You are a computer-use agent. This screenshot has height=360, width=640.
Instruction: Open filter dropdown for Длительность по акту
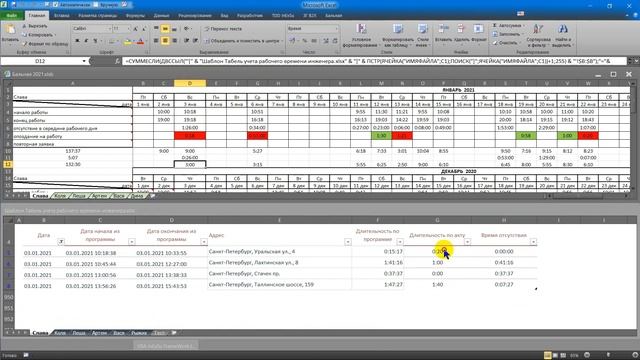tap(467, 242)
